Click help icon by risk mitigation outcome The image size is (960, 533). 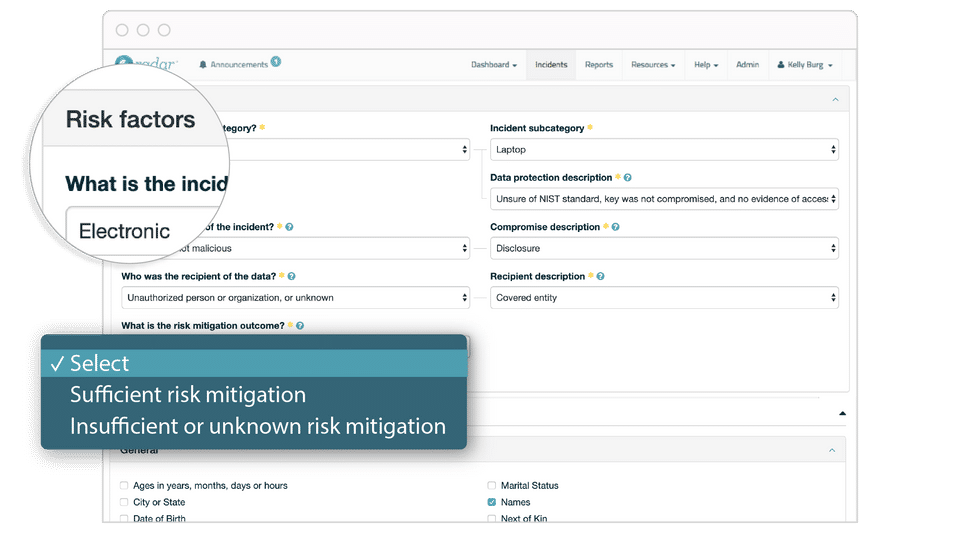(x=300, y=326)
